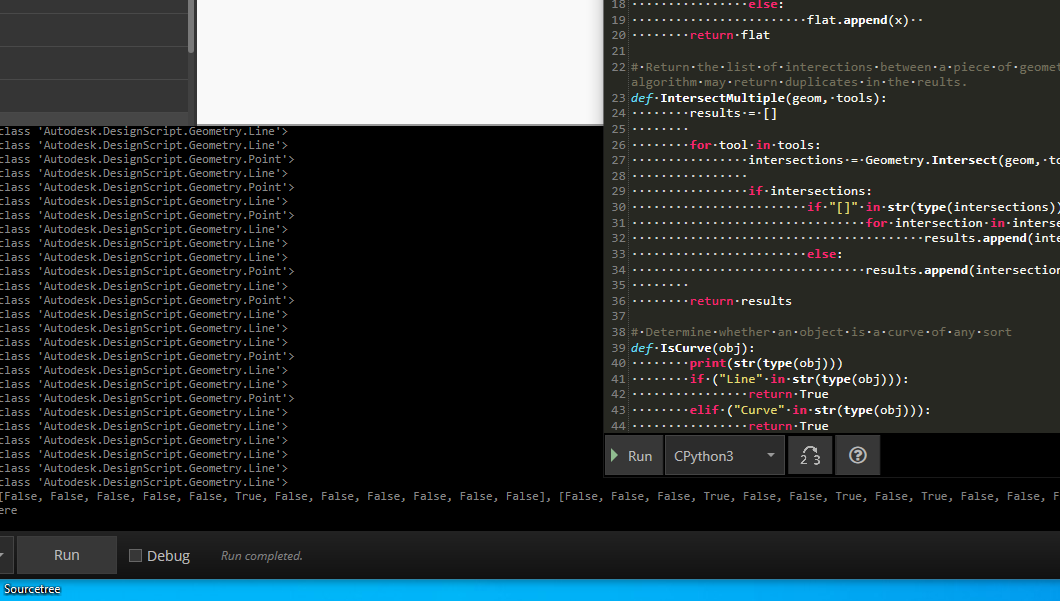The width and height of the screenshot is (1060, 601).
Task: Enable the Debug checkbox
Action: (x=135, y=555)
